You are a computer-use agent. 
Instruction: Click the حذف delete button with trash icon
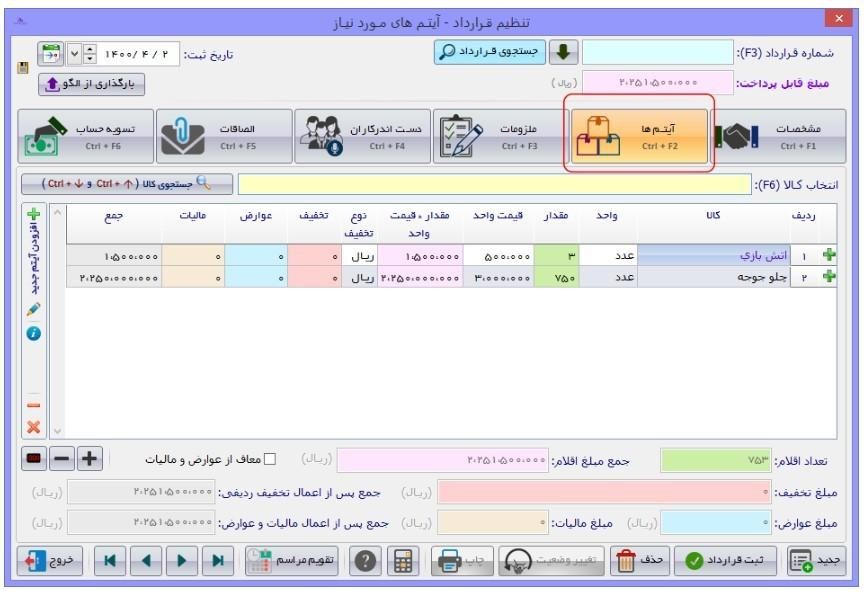640,561
